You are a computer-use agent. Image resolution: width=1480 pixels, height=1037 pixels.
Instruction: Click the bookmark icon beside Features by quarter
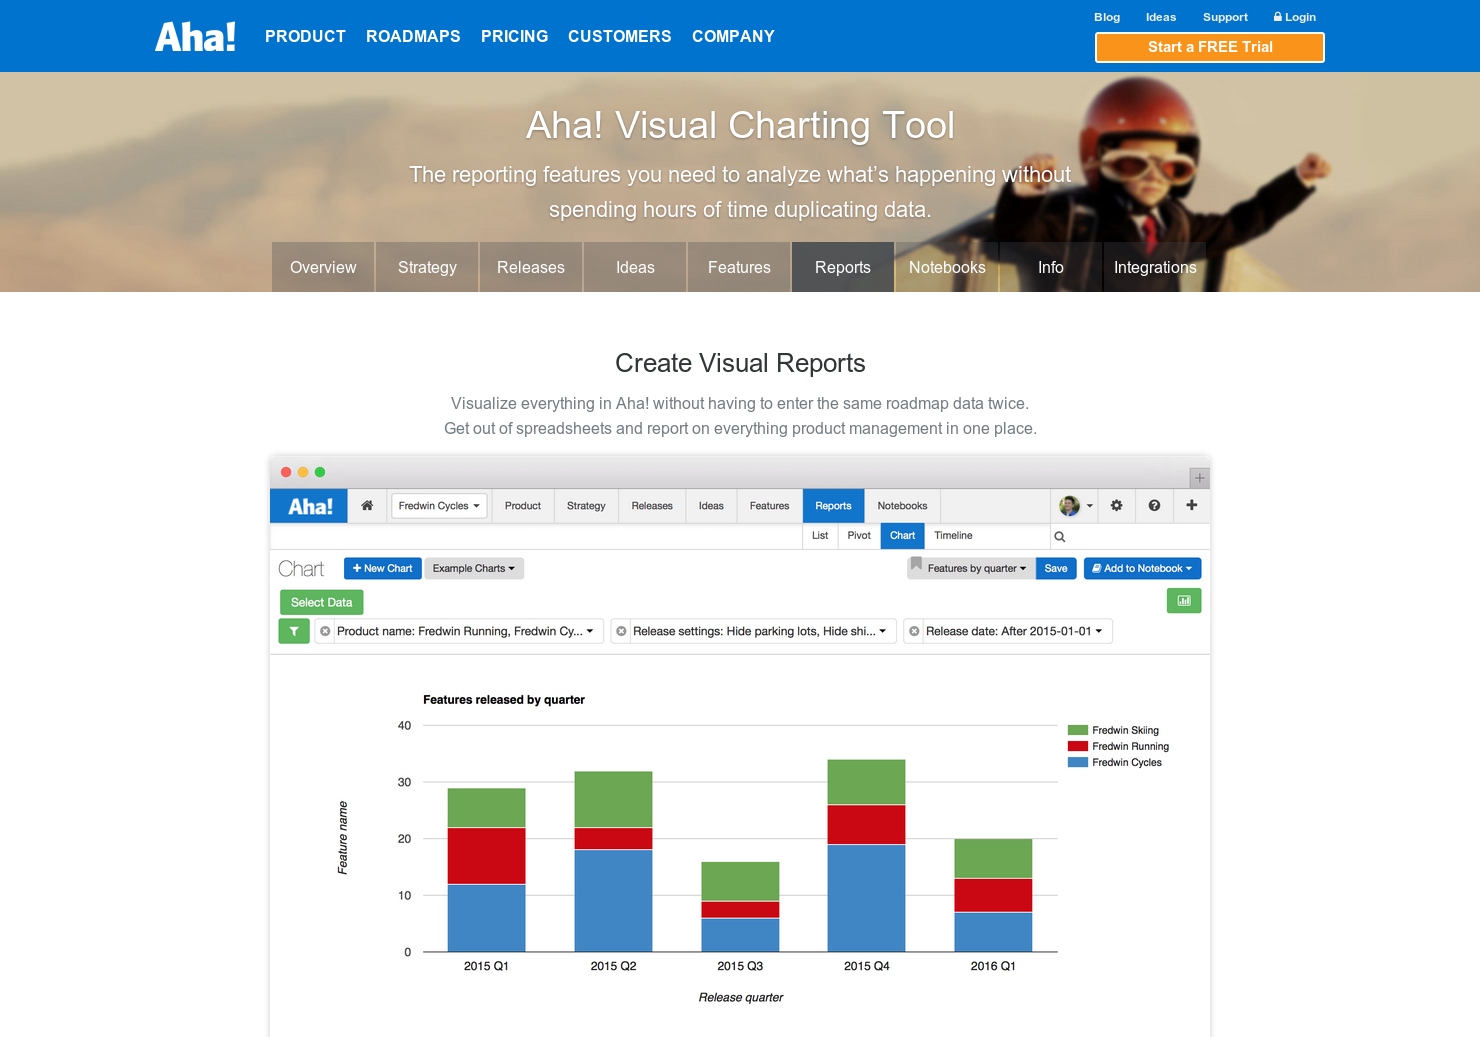(x=916, y=565)
